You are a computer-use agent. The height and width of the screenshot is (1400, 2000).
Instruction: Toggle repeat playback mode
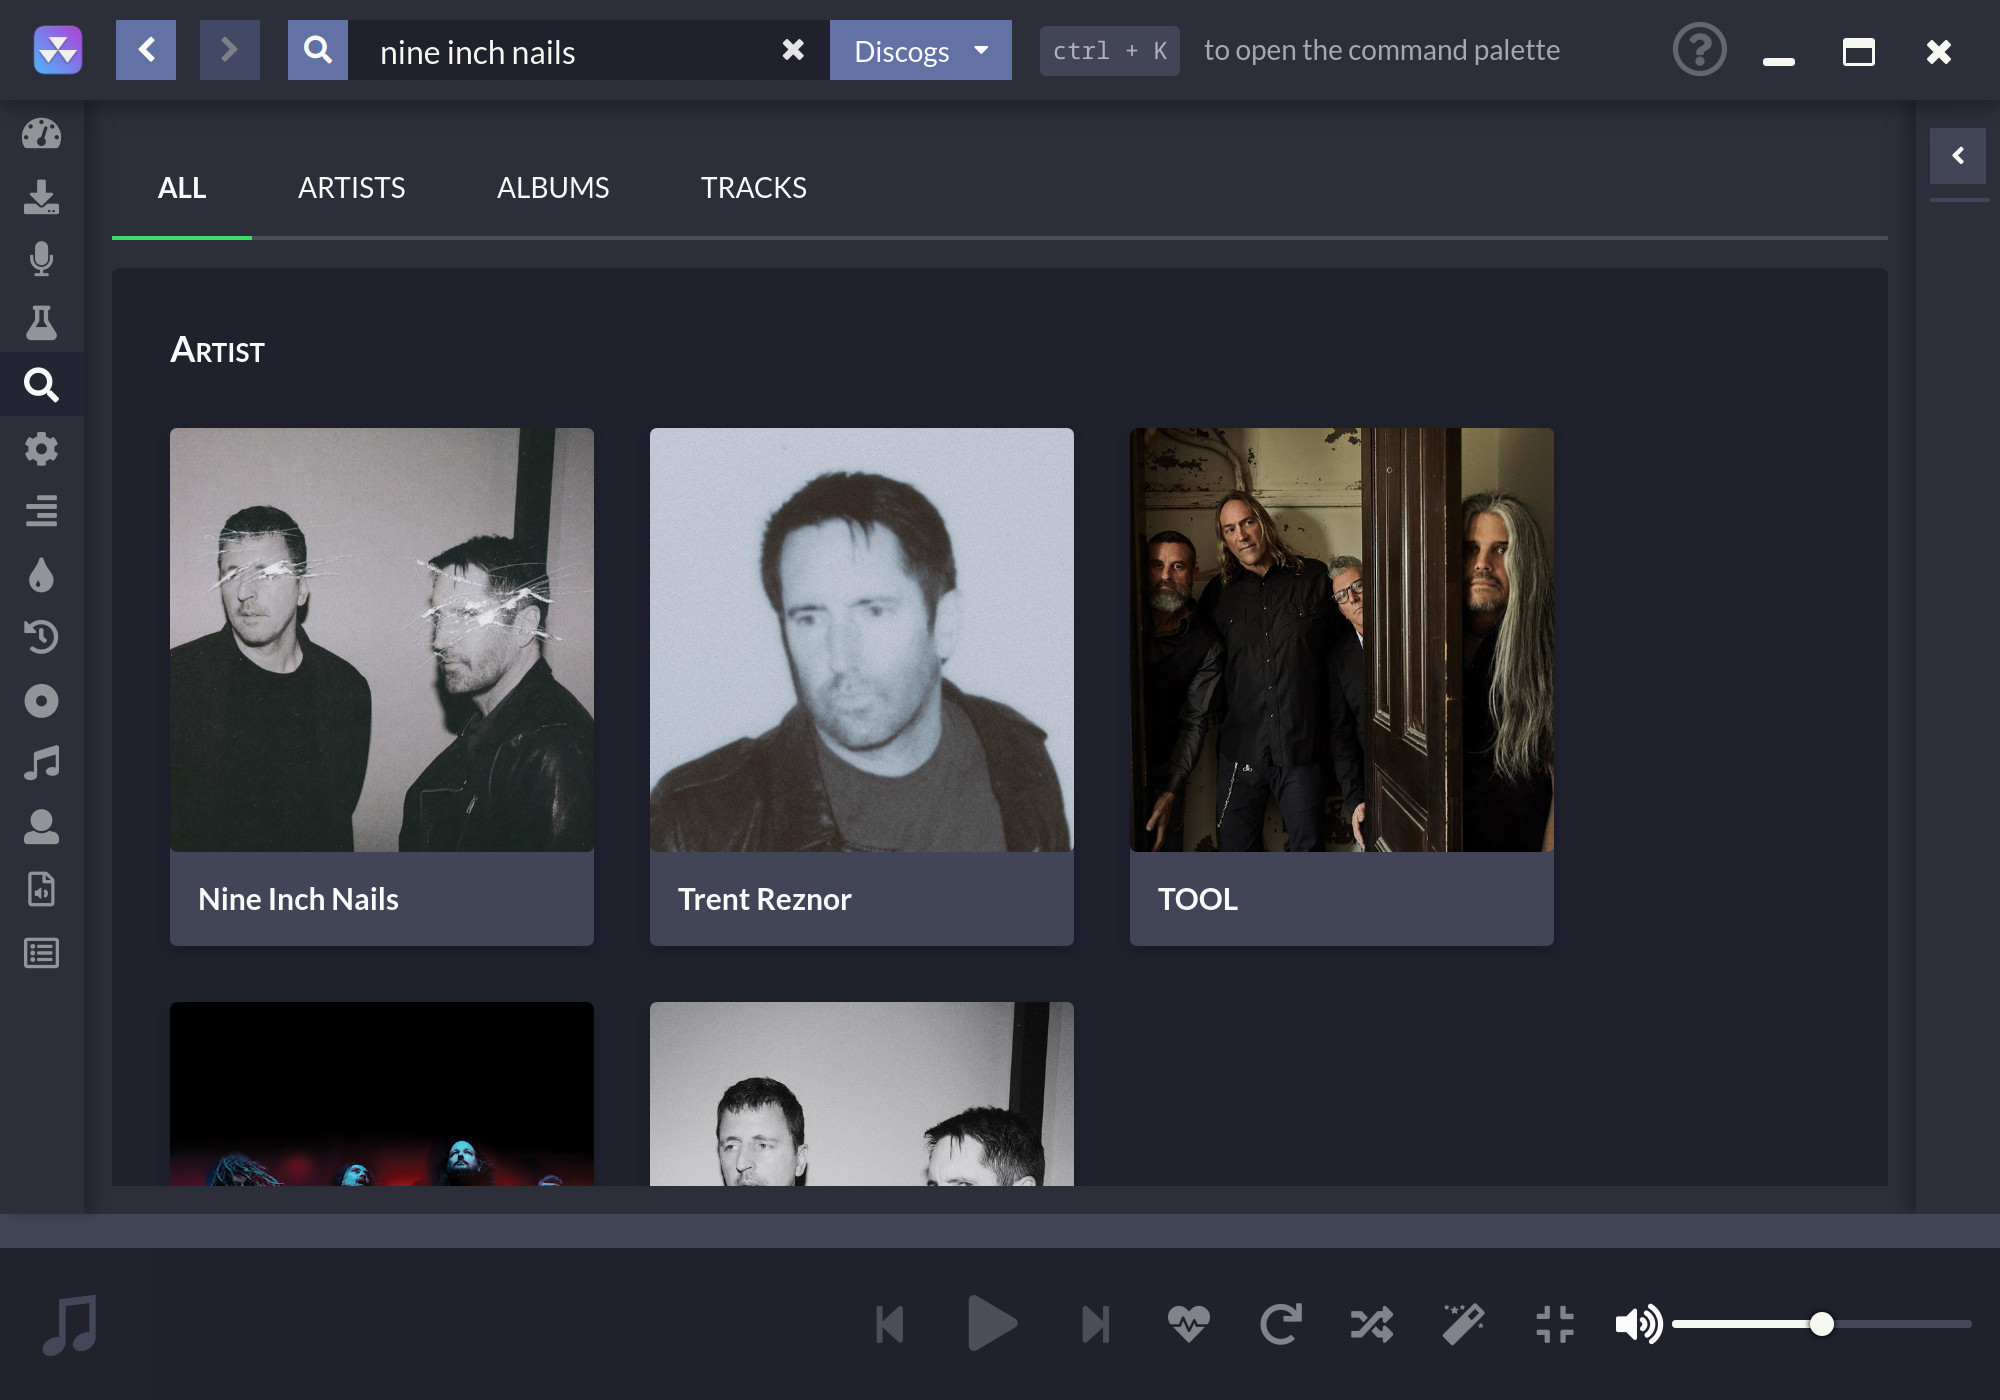click(x=1281, y=1324)
